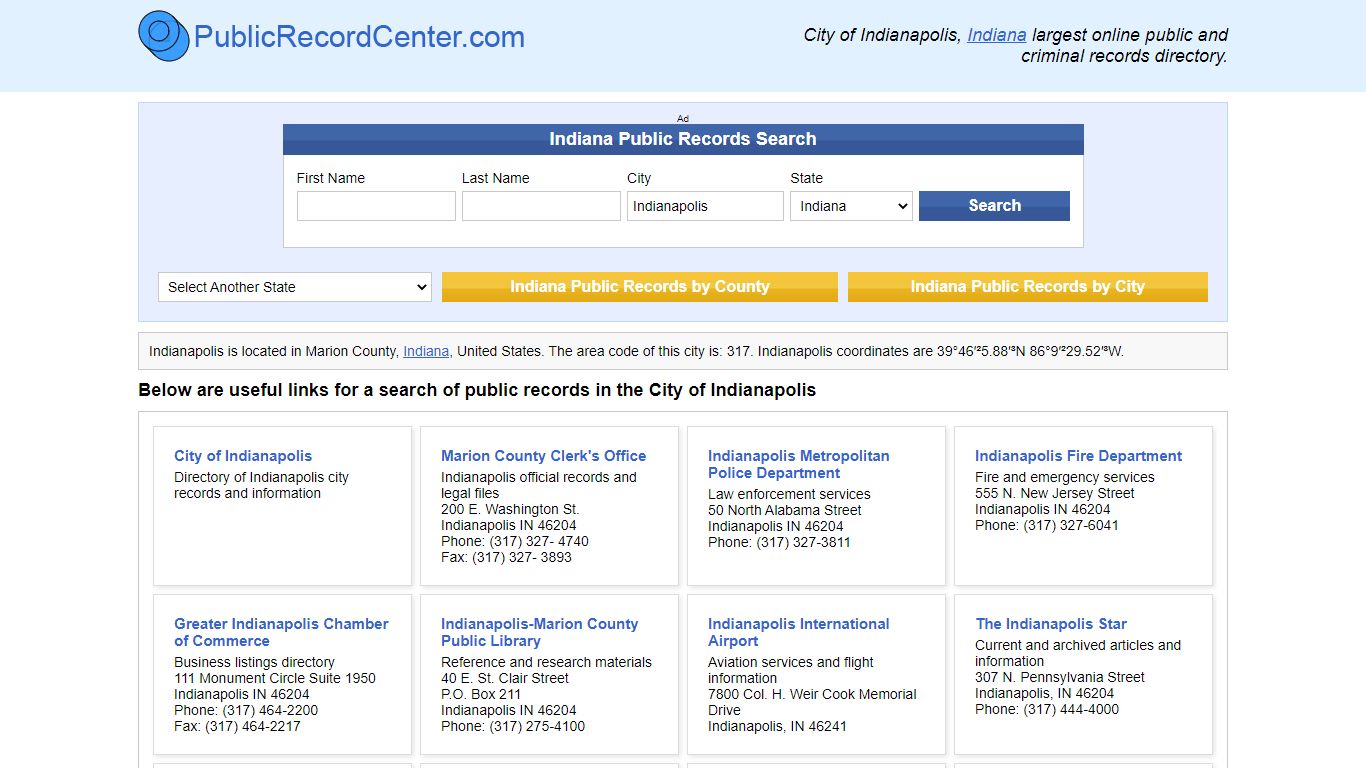The width and height of the screenshot is (1366, 768).
Task: Open the Indianapolis Fire Department link
Action: click(x=1078, y=456)
